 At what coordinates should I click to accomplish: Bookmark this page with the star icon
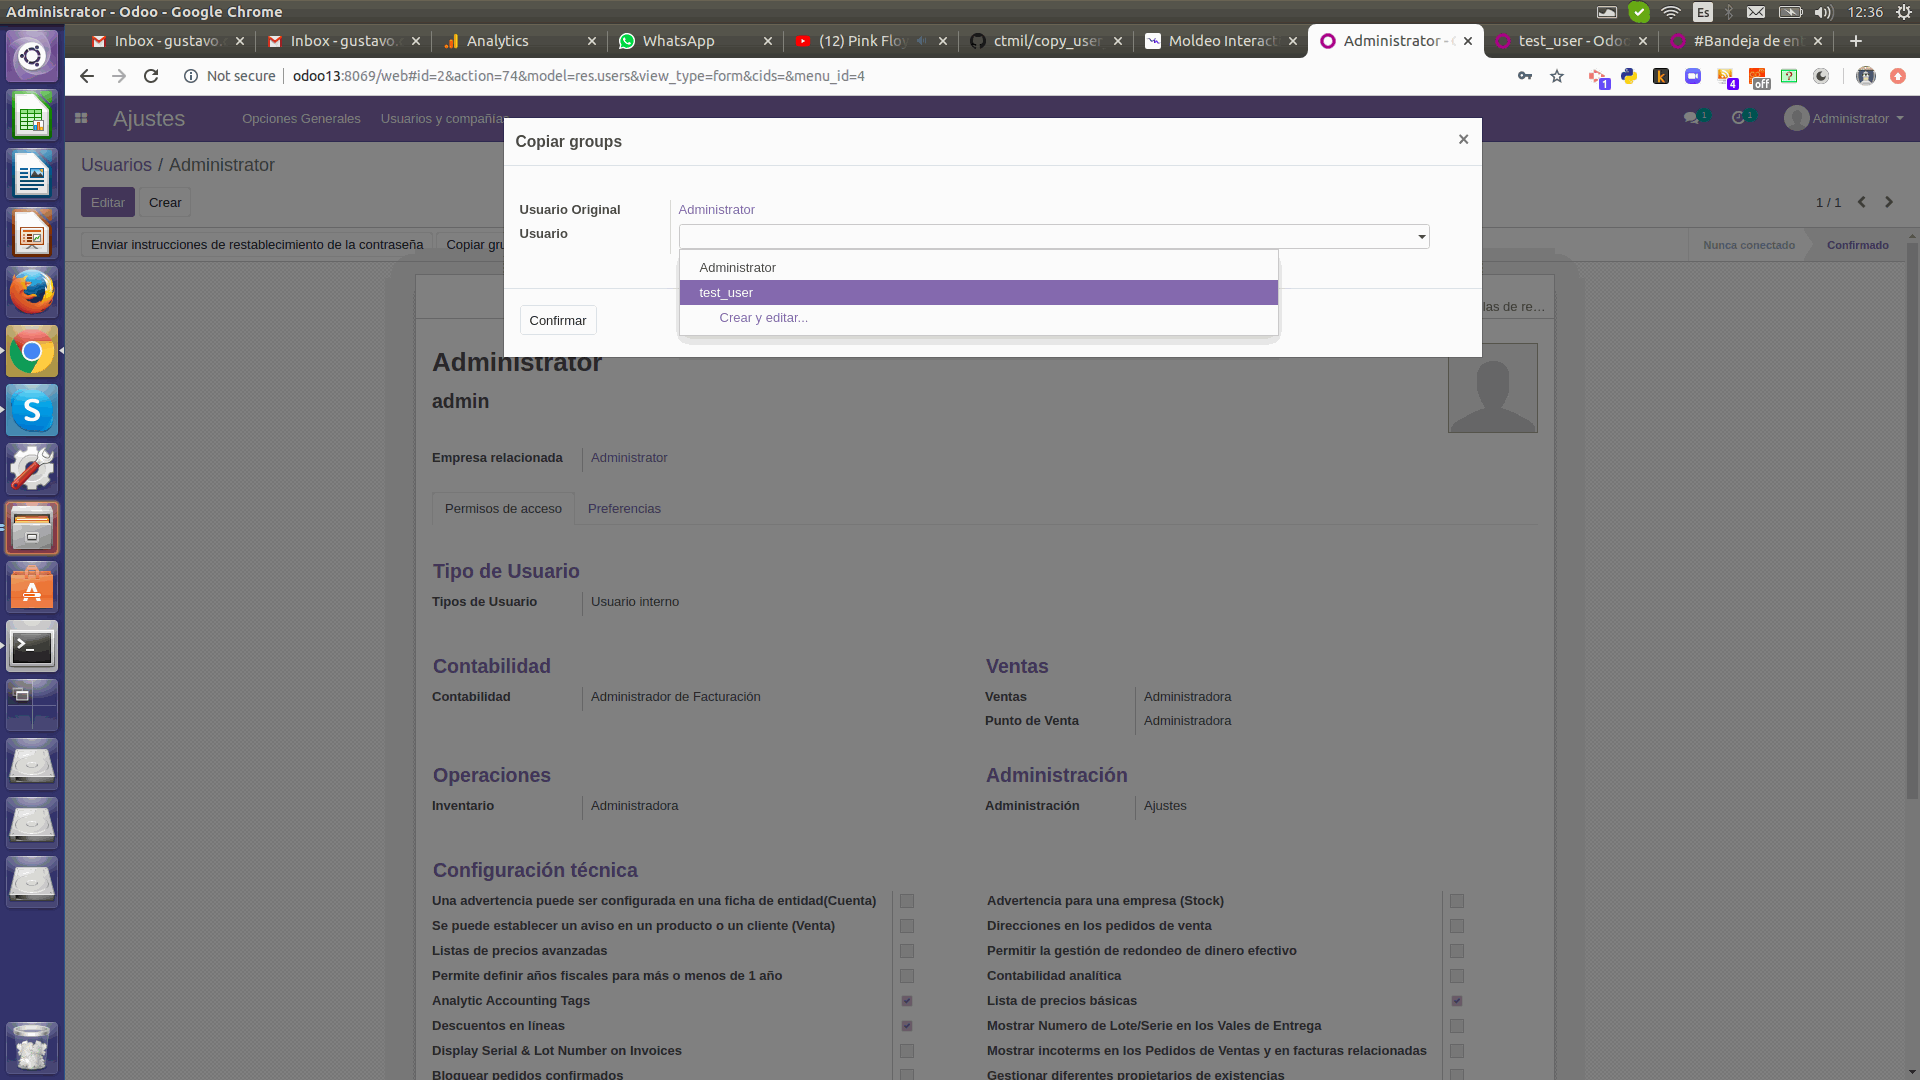click(1557, 76)
